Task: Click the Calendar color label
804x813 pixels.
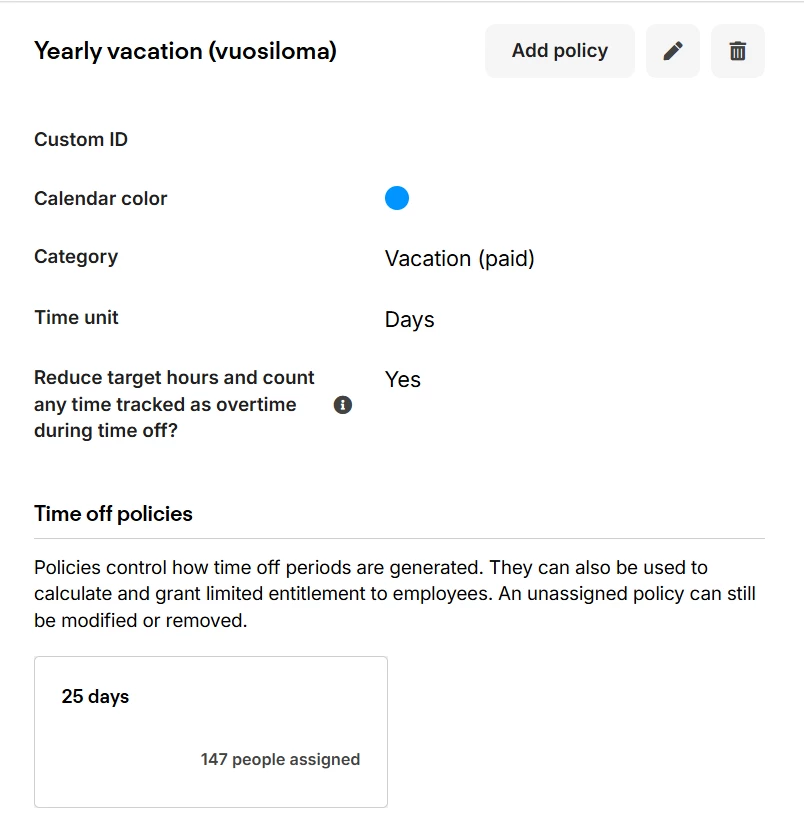Action: (x=100, y=198)
